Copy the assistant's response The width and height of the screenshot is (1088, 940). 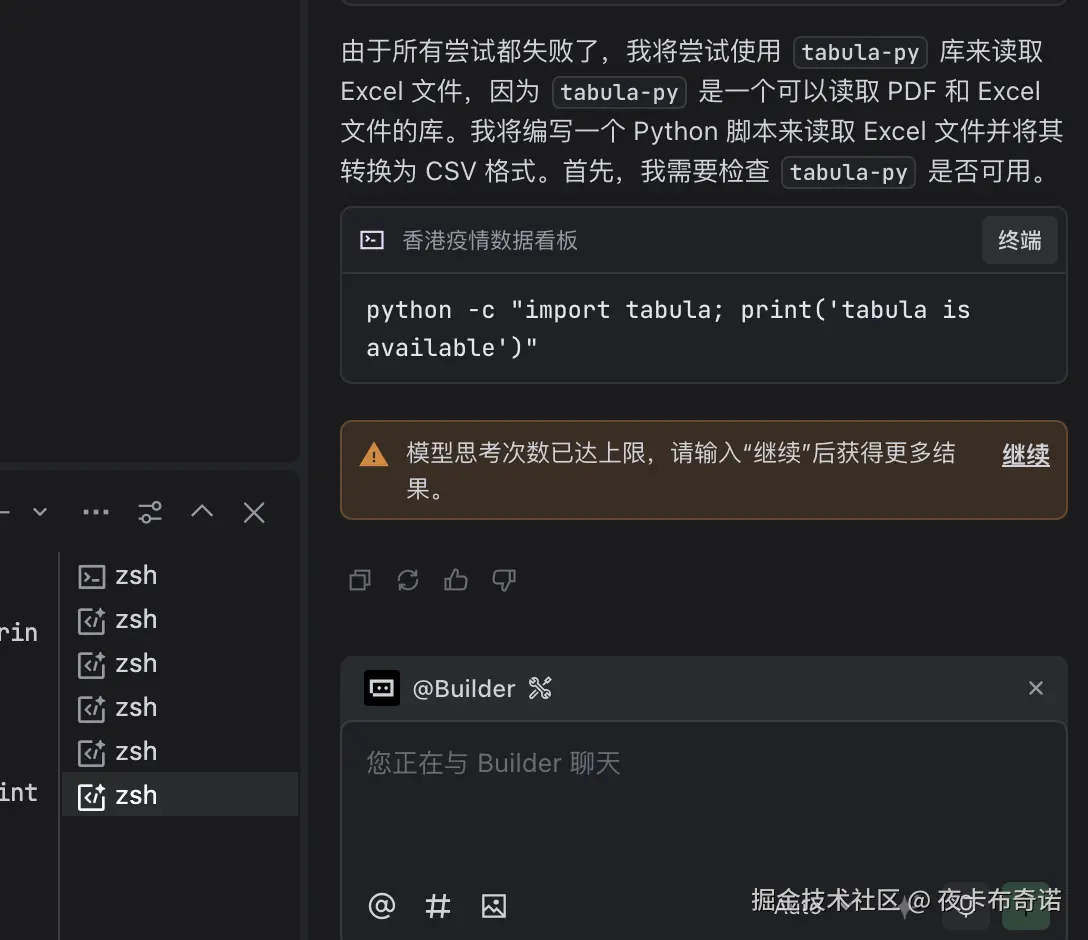(x=359, y=580)
